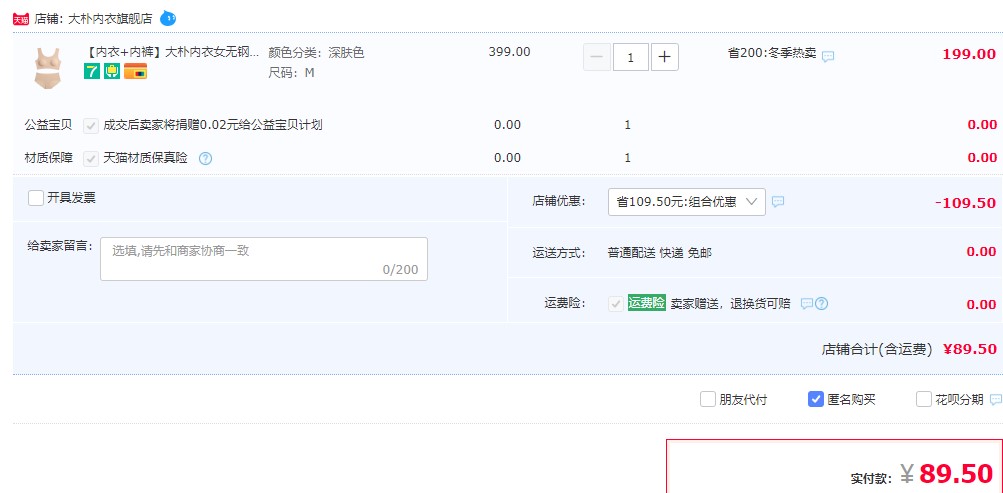Open the product thumbnail image
Image resolution: width=1003 pixels, height=493 pixels.
[47, 67]
